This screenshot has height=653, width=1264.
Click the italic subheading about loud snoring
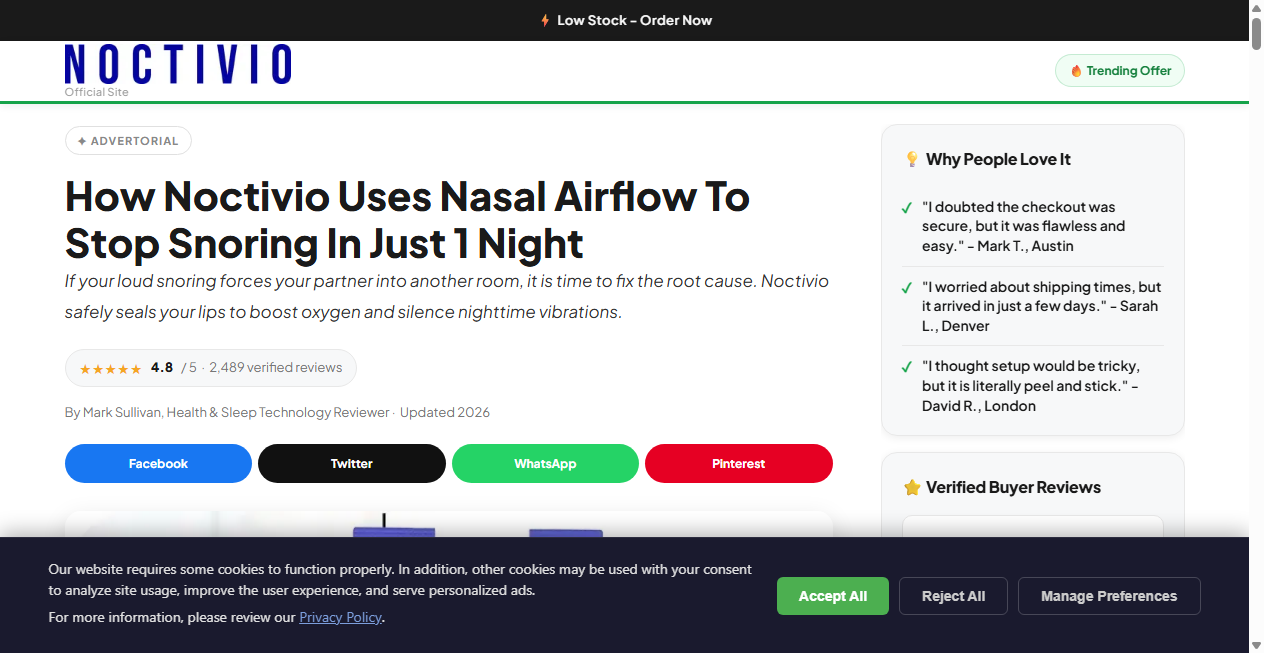click(x=447, y=297)
